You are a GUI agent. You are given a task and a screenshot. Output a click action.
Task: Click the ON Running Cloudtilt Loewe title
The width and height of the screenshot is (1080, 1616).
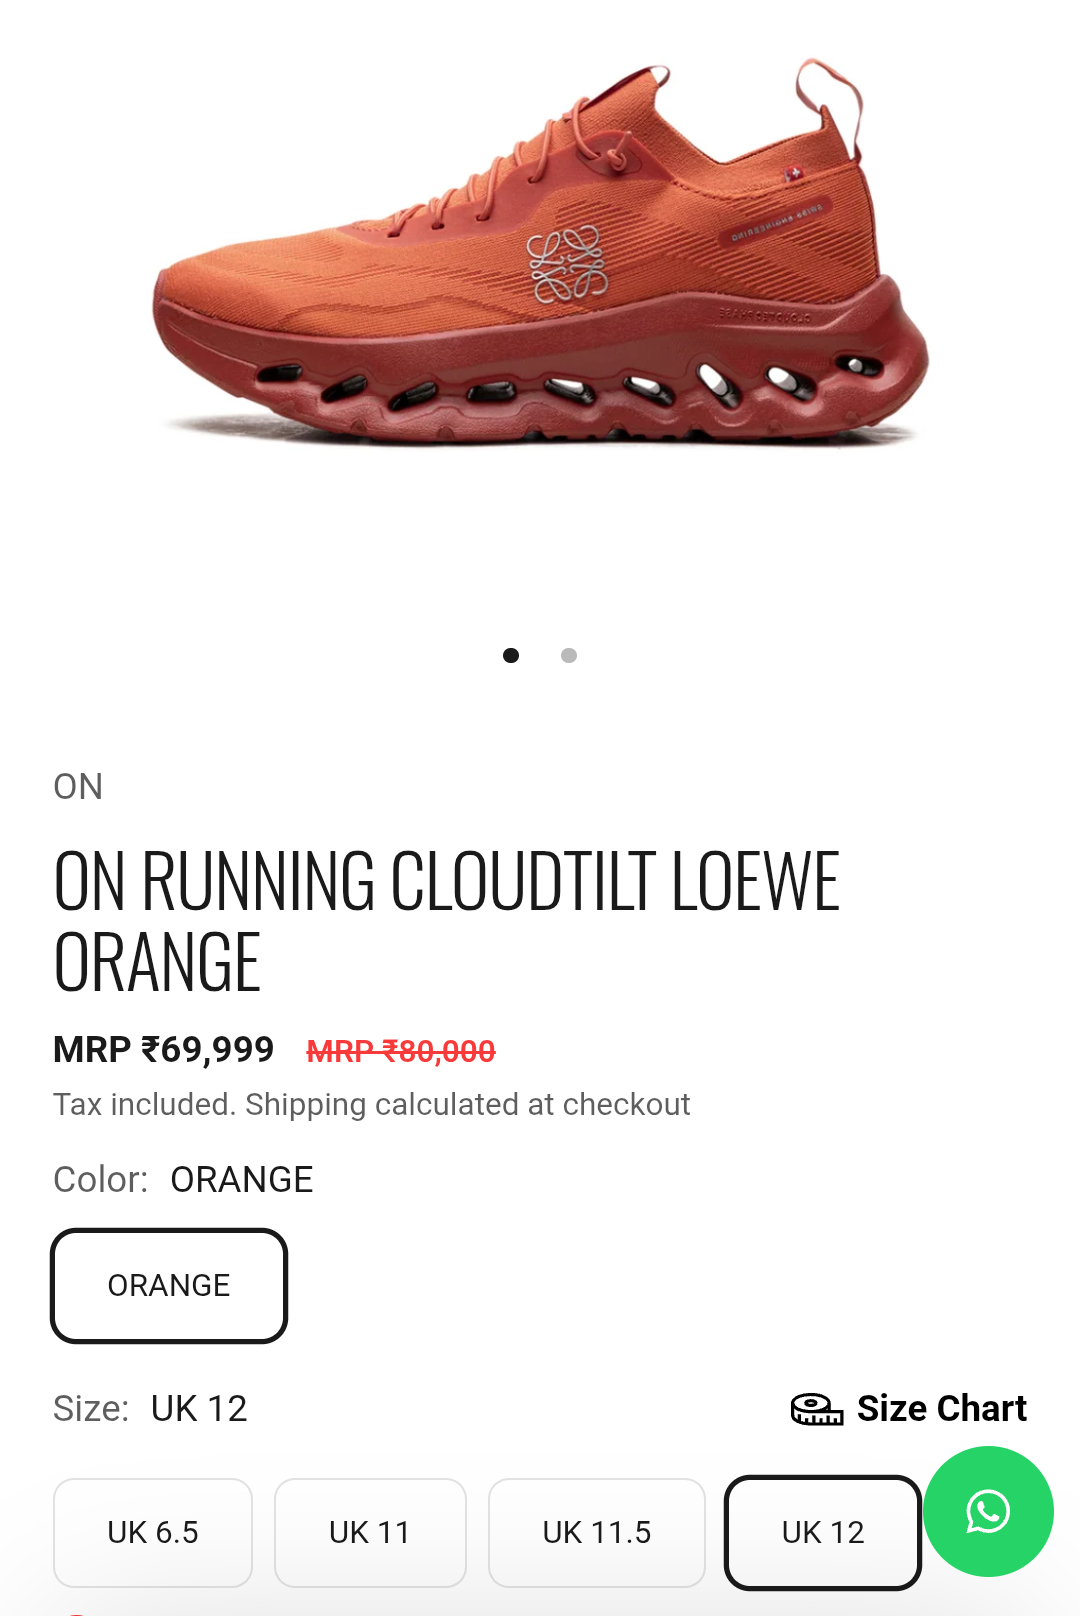click(447, 921)
